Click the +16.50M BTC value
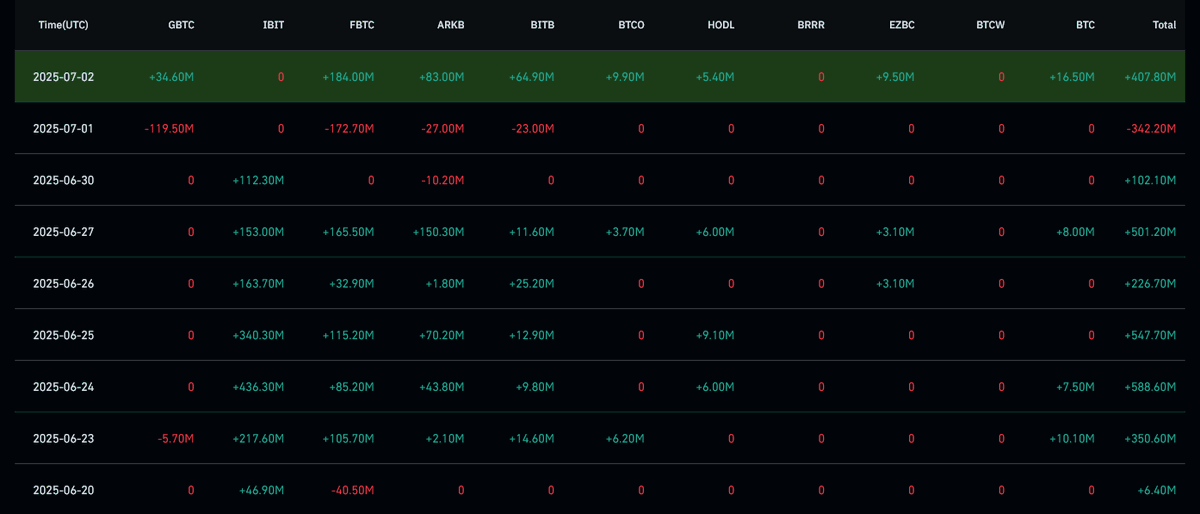The width and height of the screenshot is (1200, 514). click(1071, 77)
